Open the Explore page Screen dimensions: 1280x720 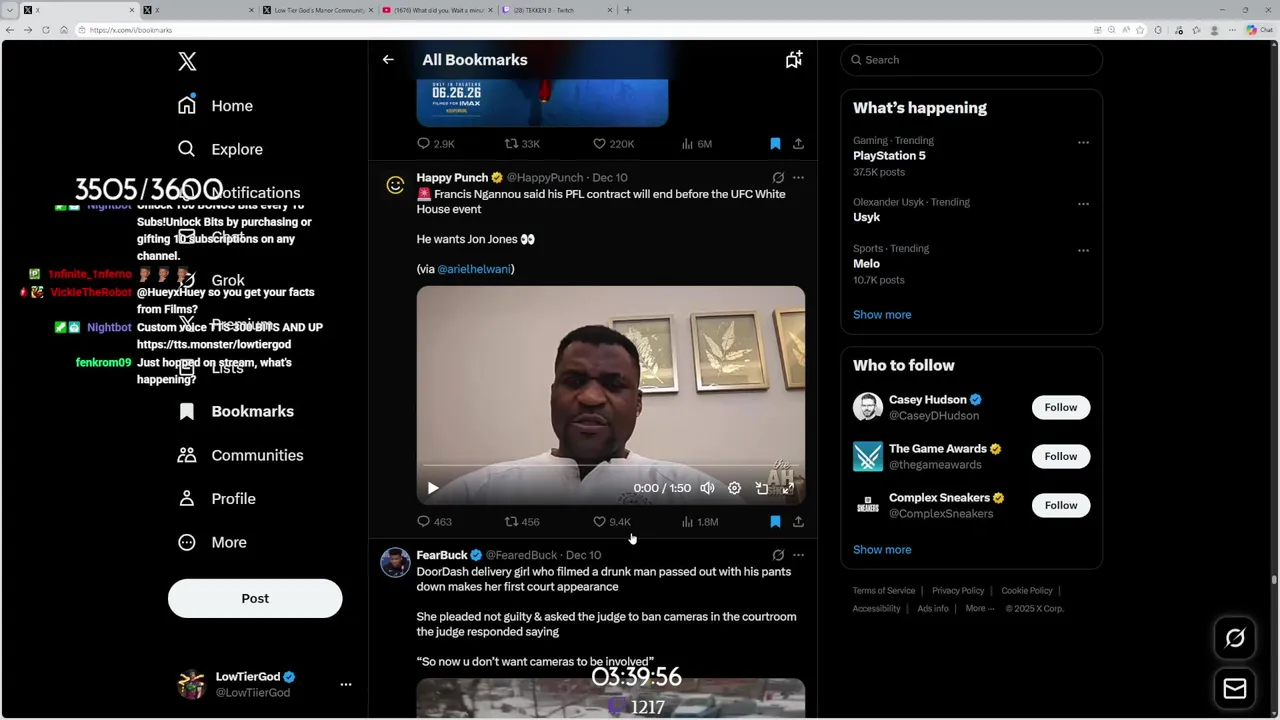pyautogui.click(x=220, y=149)
